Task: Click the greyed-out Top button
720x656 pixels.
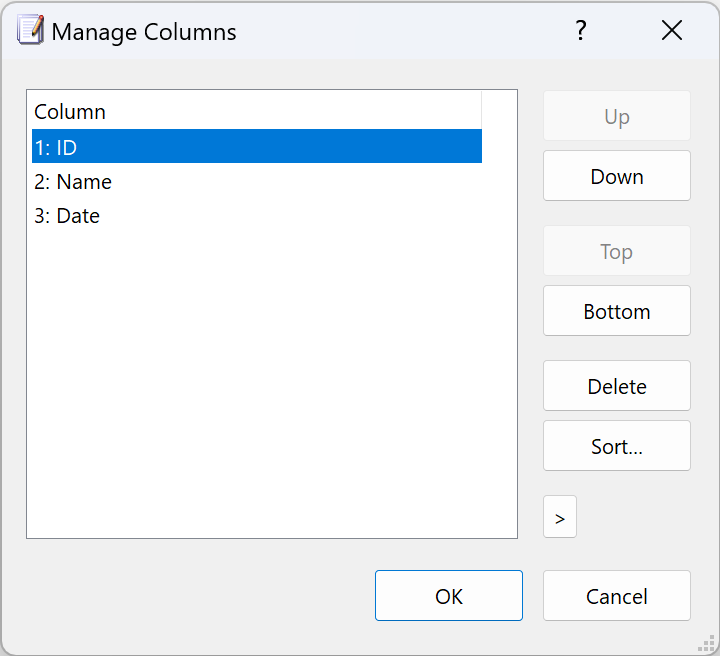Action: [617, 251]
